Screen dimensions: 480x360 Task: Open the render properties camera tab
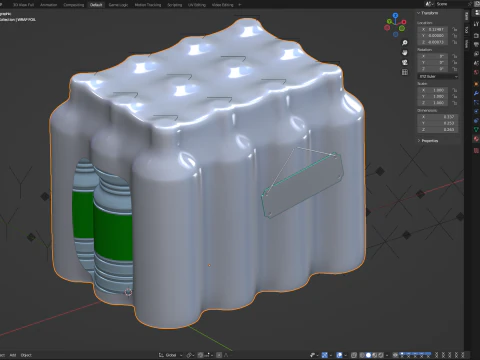click(476, 35)
